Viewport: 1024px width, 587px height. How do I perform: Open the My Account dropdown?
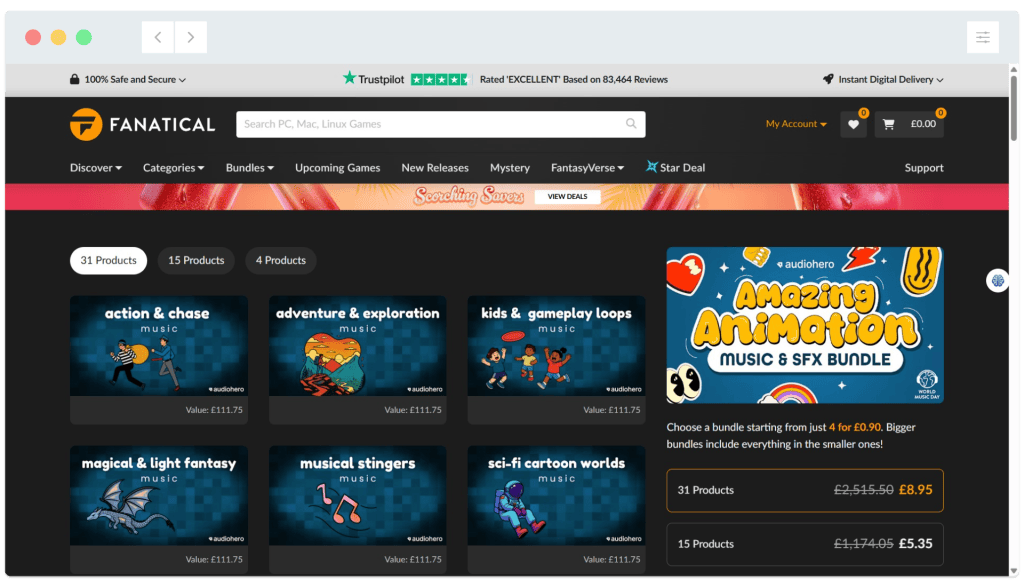click(x=796, y=124)
